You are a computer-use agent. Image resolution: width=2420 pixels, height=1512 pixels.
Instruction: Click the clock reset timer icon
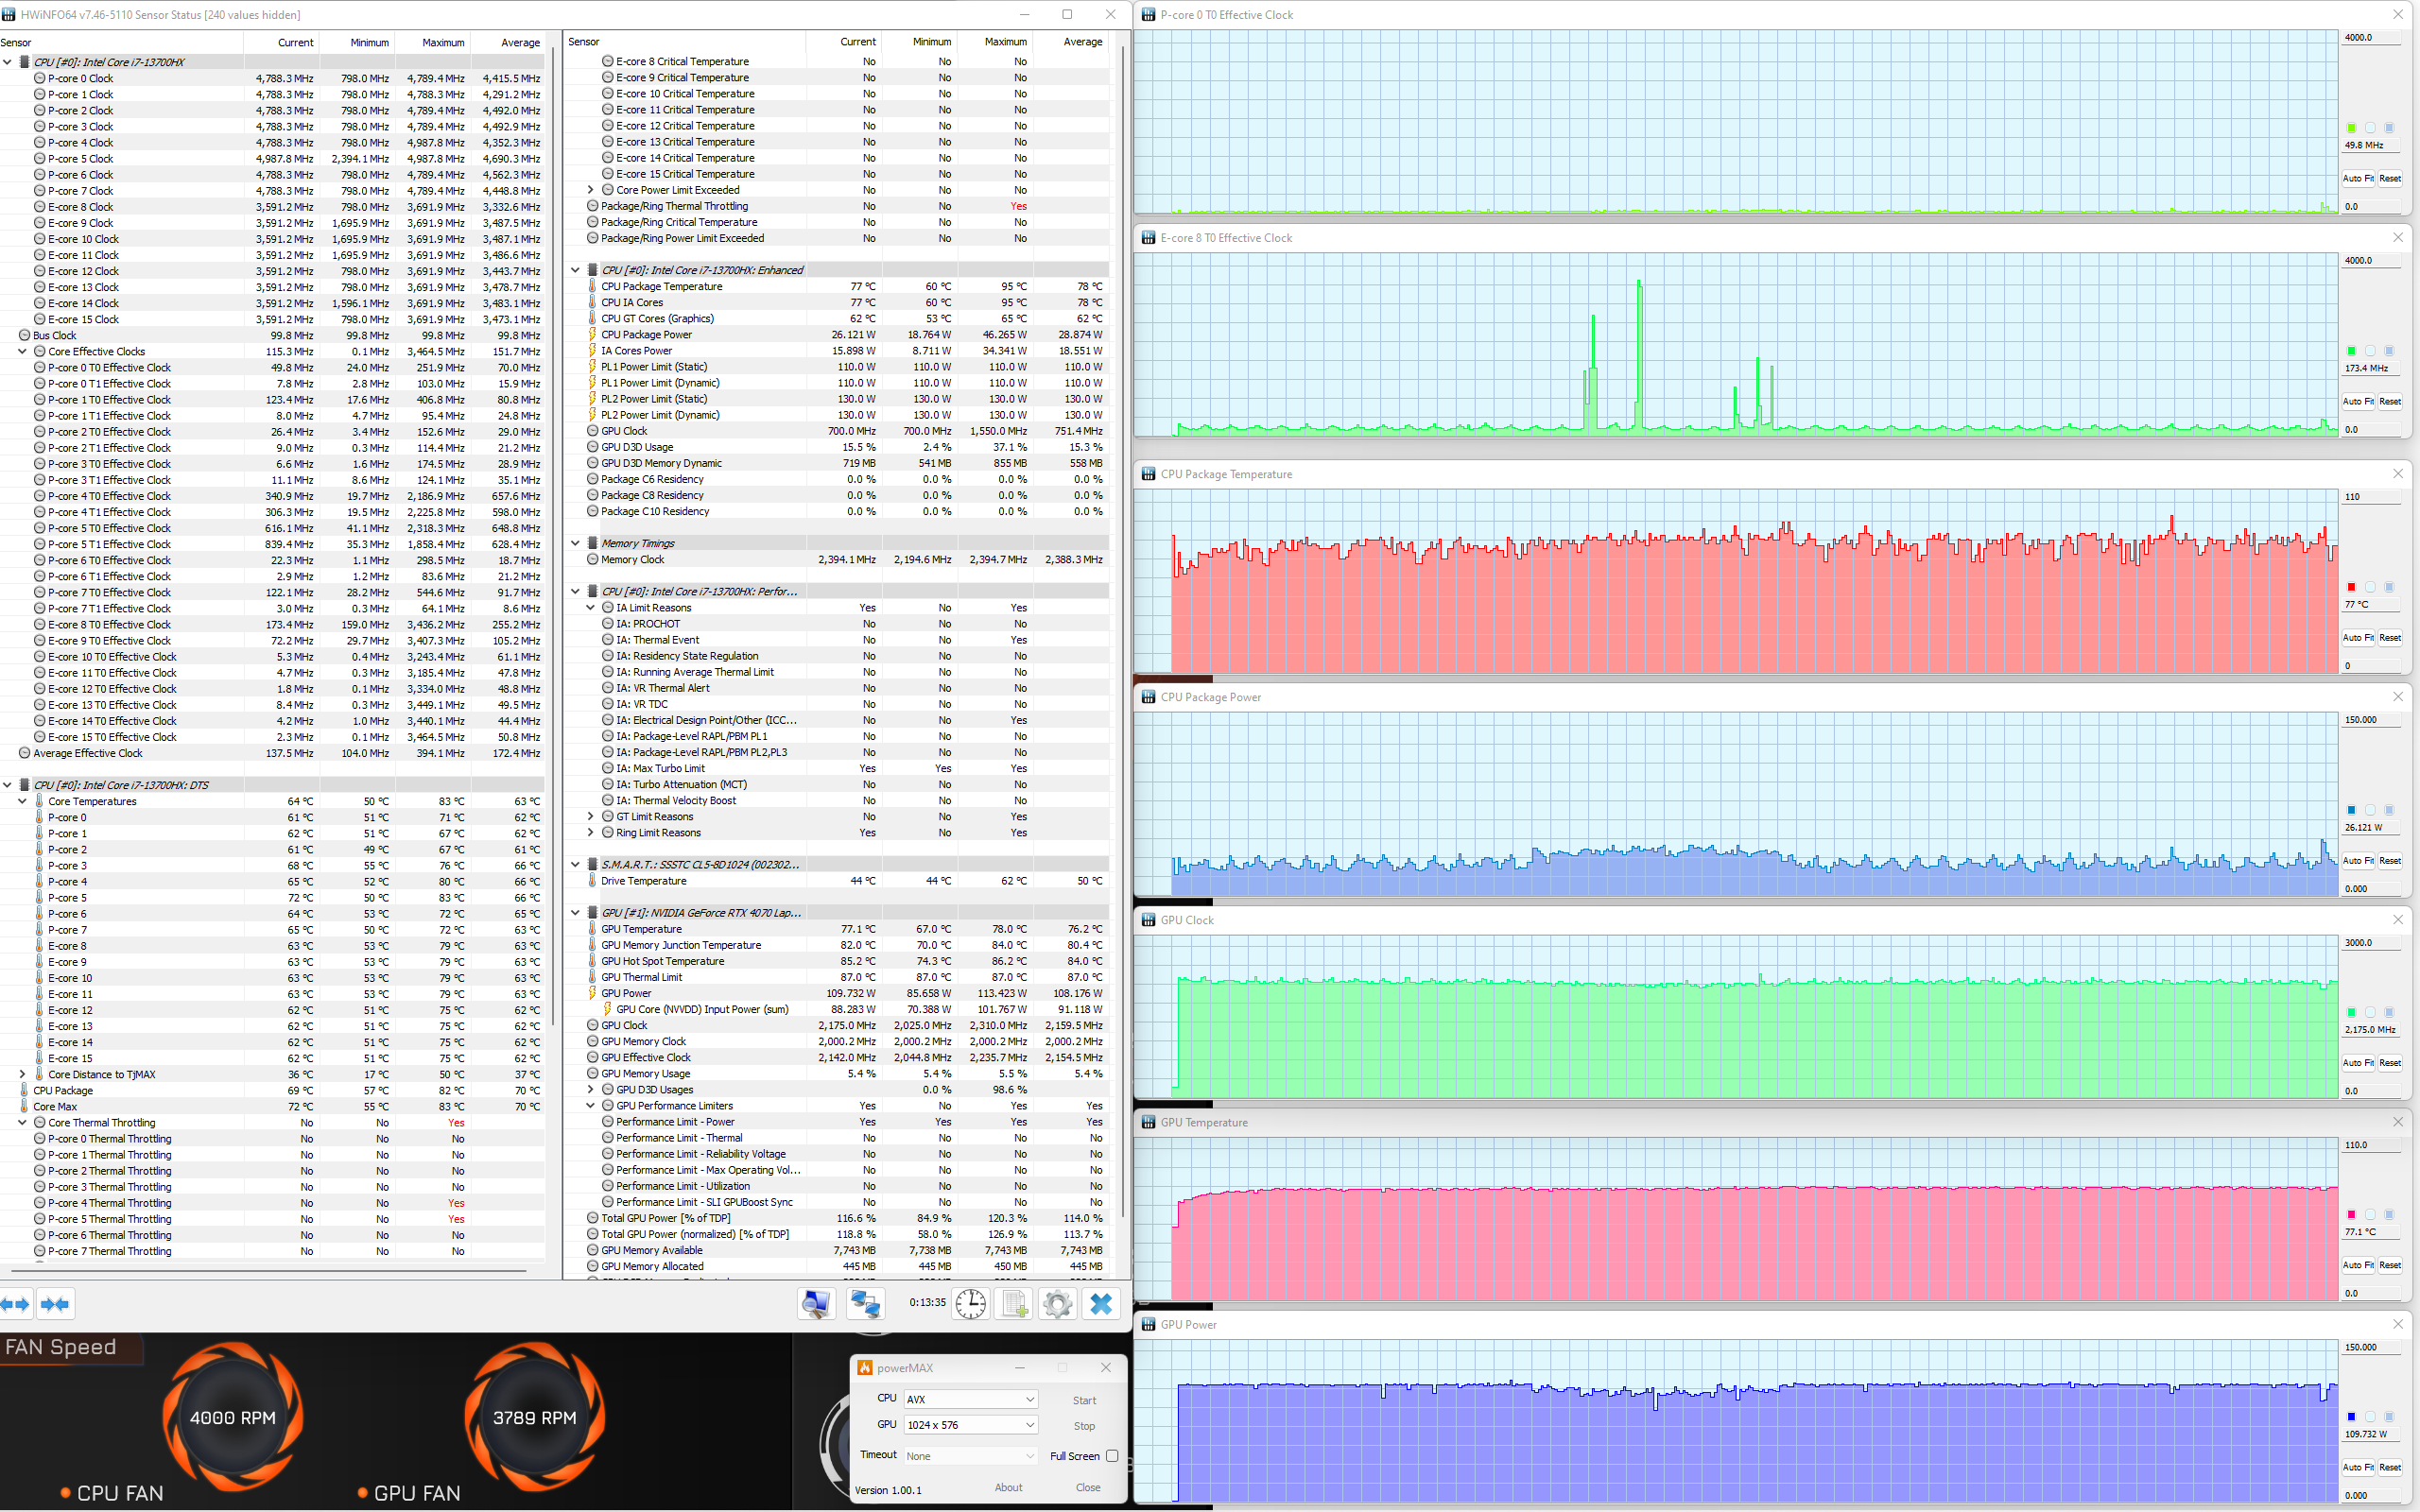(x=970, y=1303)
